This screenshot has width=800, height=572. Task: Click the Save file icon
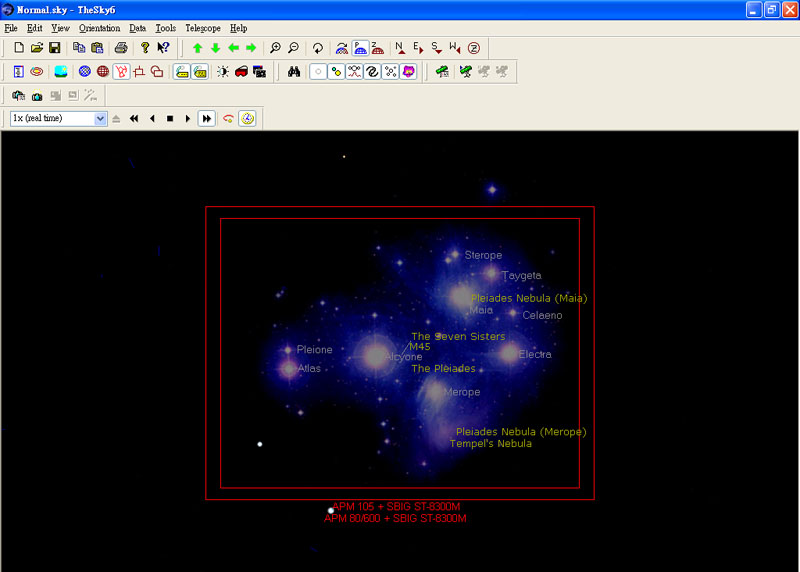coord(54,48)
